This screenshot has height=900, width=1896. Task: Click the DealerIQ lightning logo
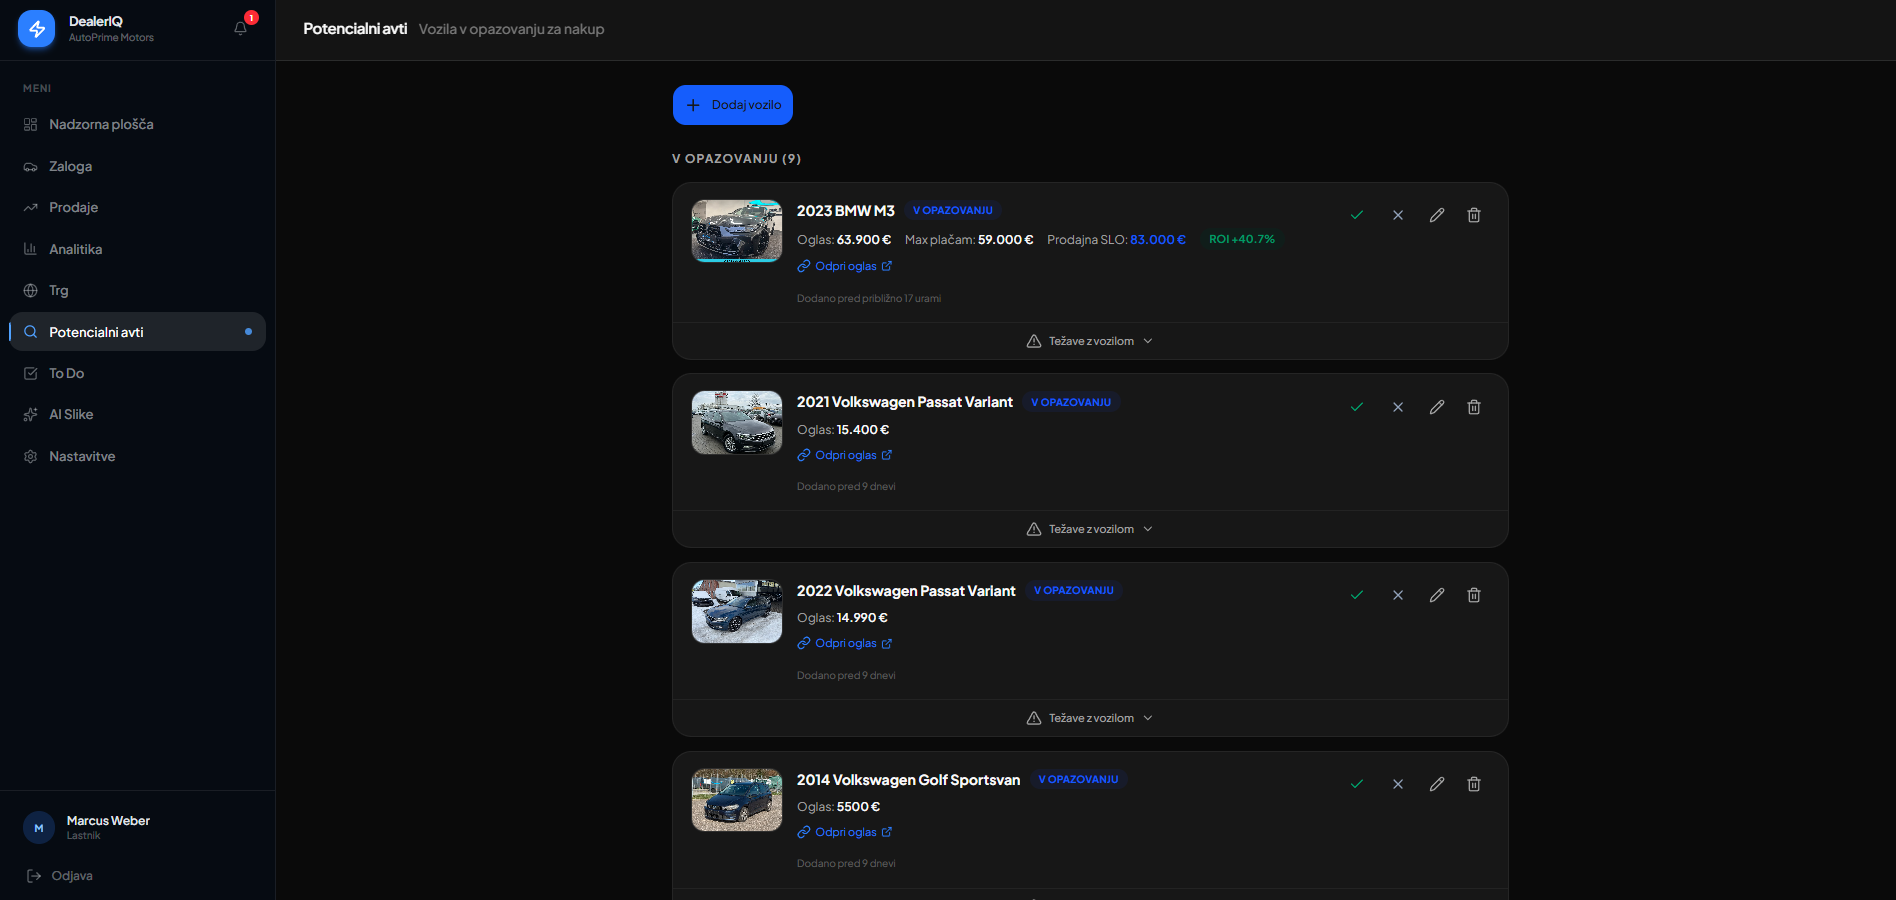37,29
